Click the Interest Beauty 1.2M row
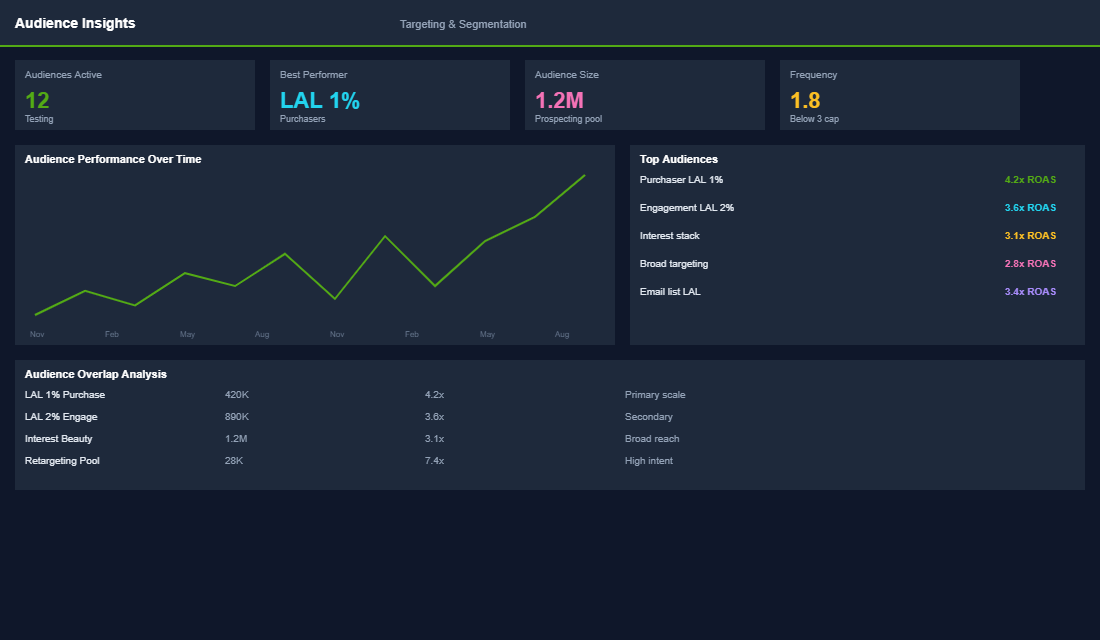Image resolution: width=1100 pixels, height=640 pixels. 58,438
